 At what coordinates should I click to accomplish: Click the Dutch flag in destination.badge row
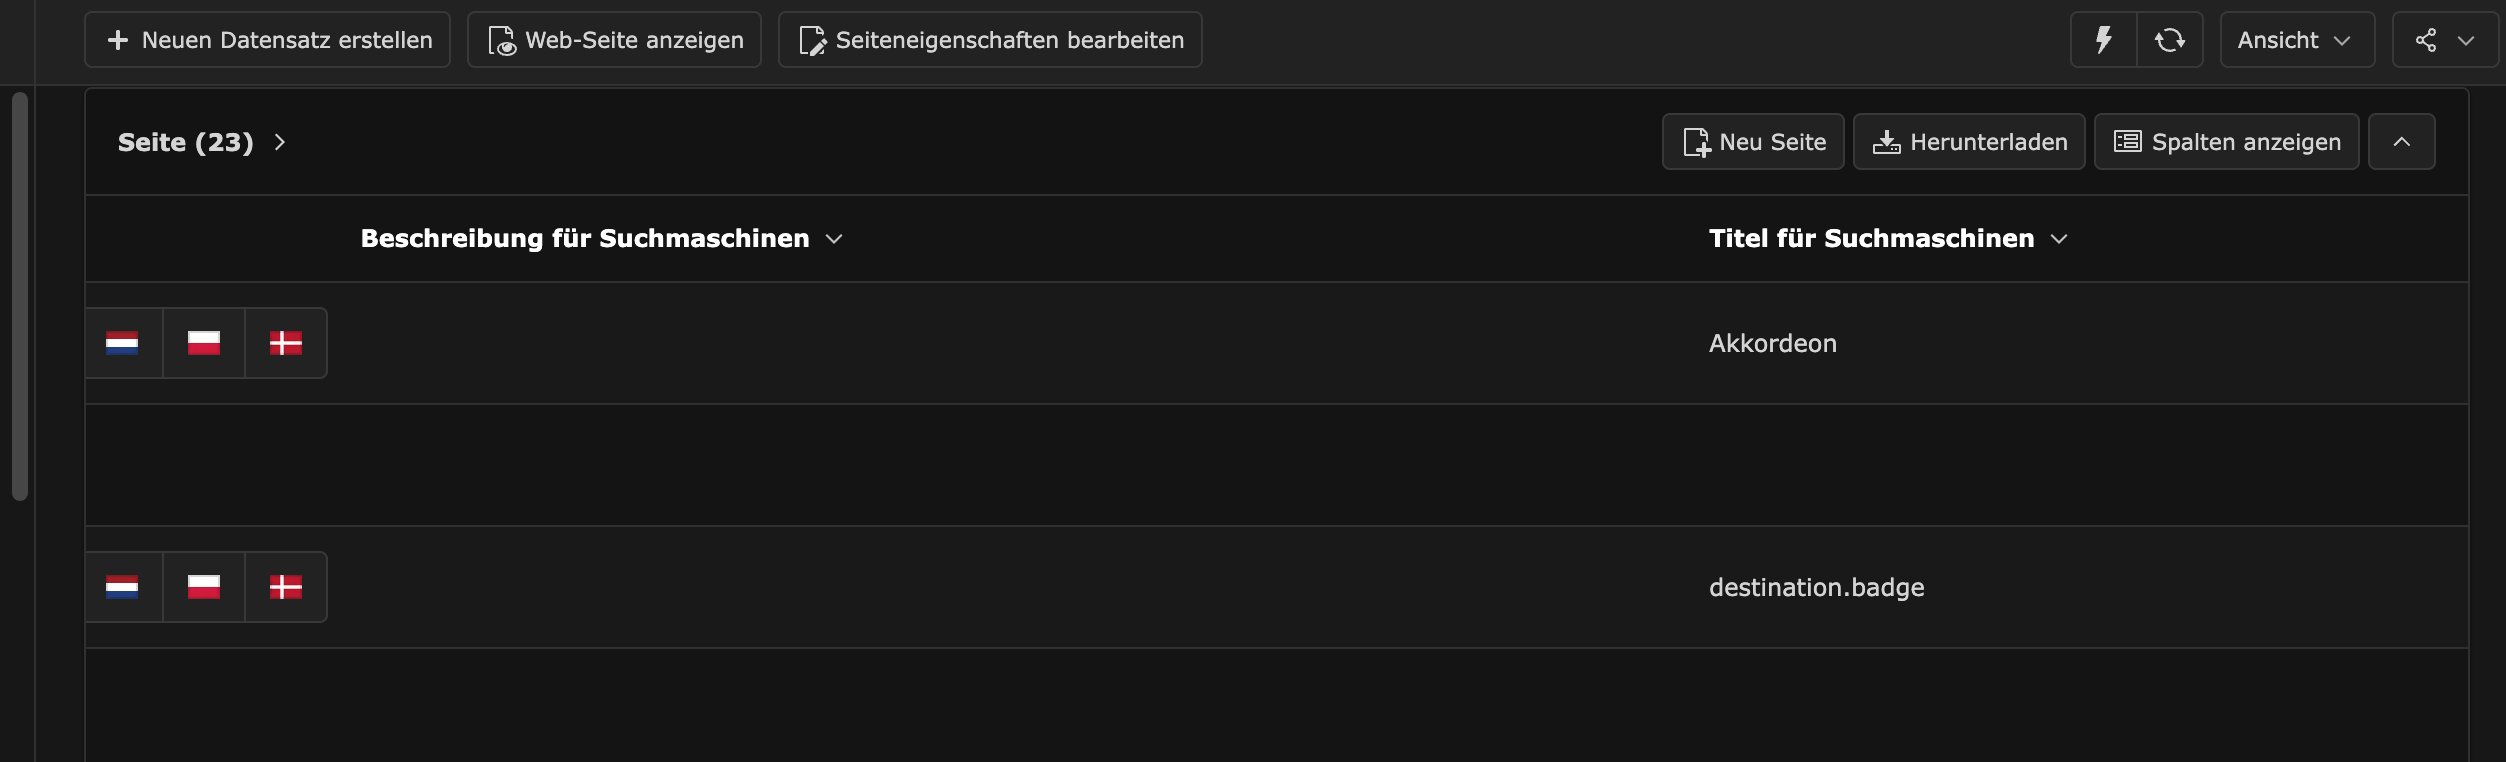(x=122, y=588)
